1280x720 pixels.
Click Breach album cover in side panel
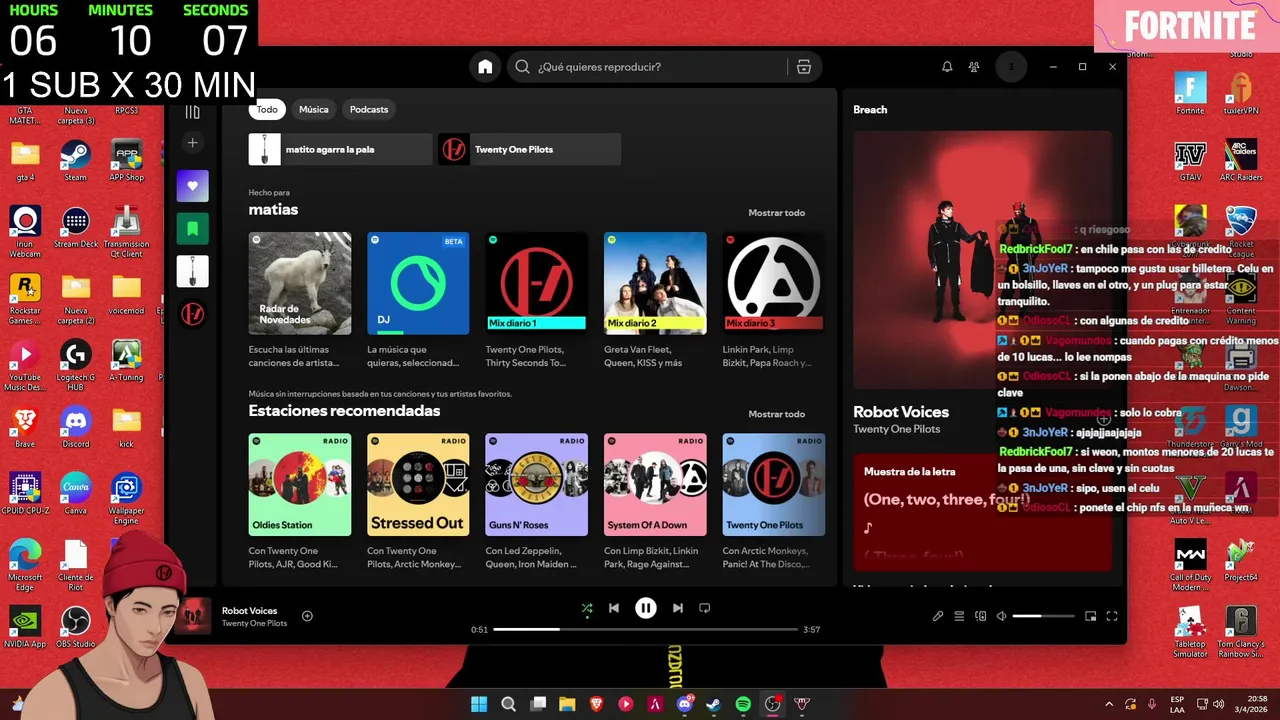(982, 260)
